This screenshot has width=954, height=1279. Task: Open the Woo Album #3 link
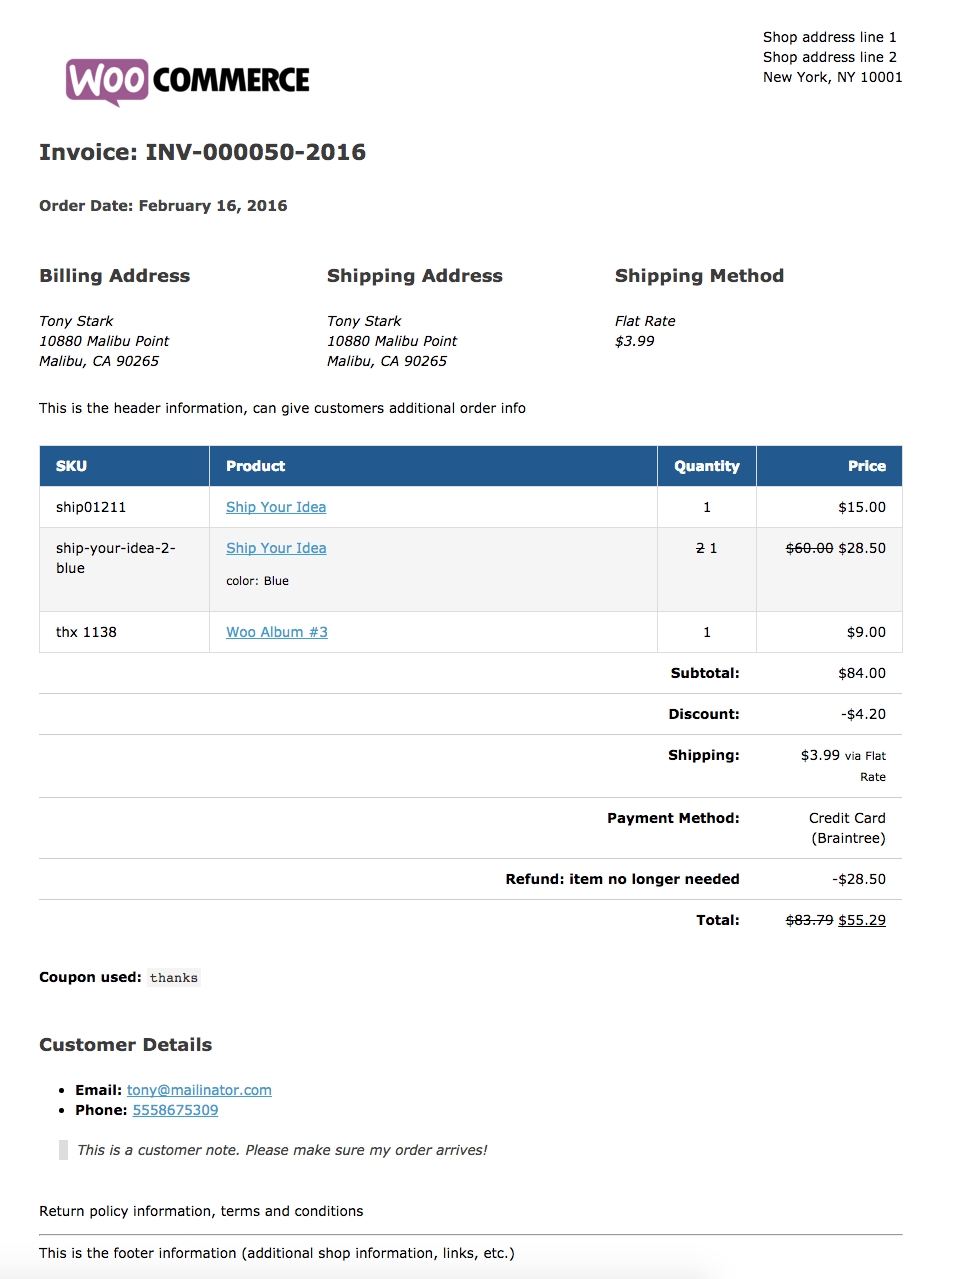click(277, 632)
